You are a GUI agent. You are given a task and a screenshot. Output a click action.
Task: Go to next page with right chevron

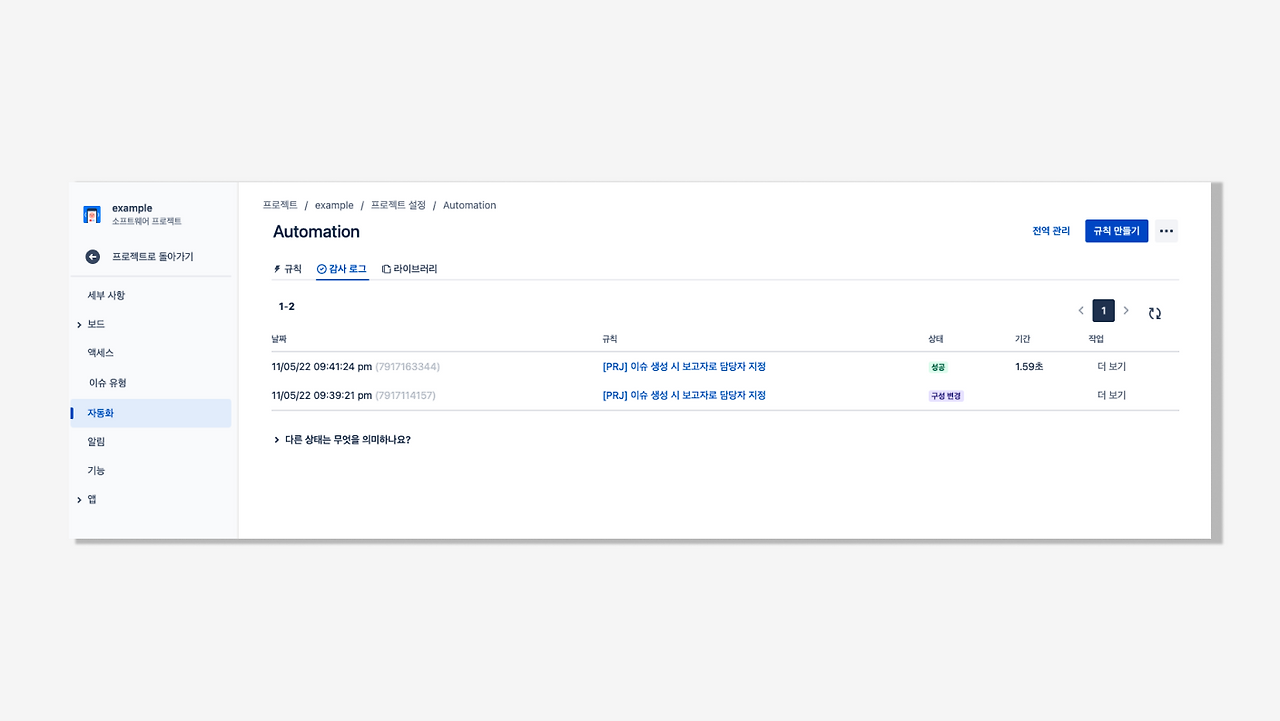[1126, 311]
